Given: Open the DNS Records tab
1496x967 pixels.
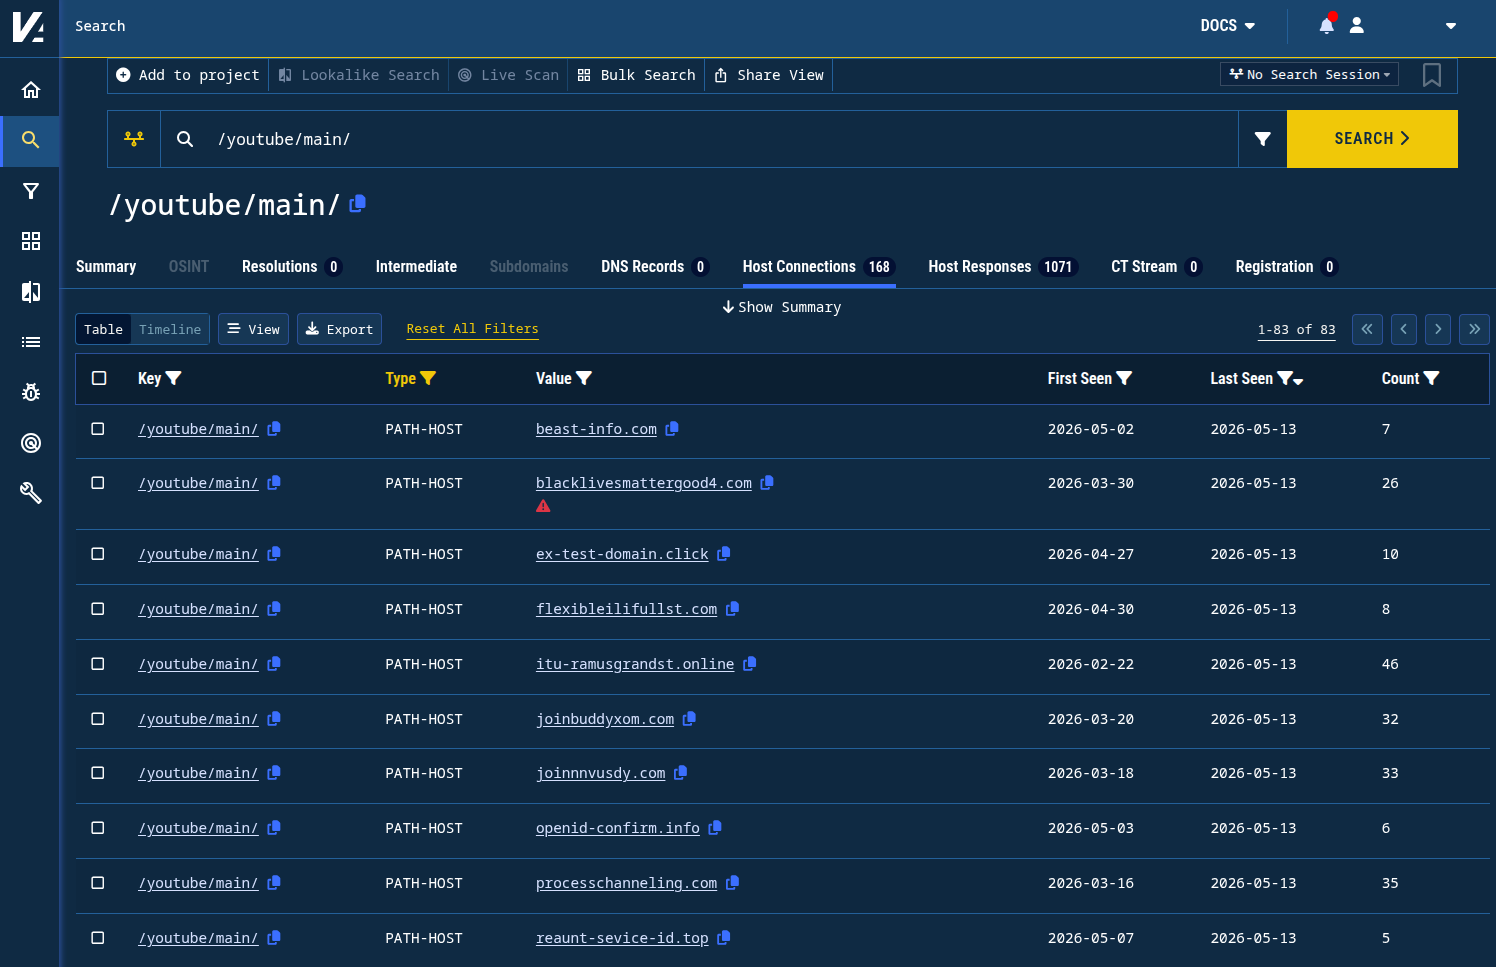Looking at the screenshot, I should point(655,267).
